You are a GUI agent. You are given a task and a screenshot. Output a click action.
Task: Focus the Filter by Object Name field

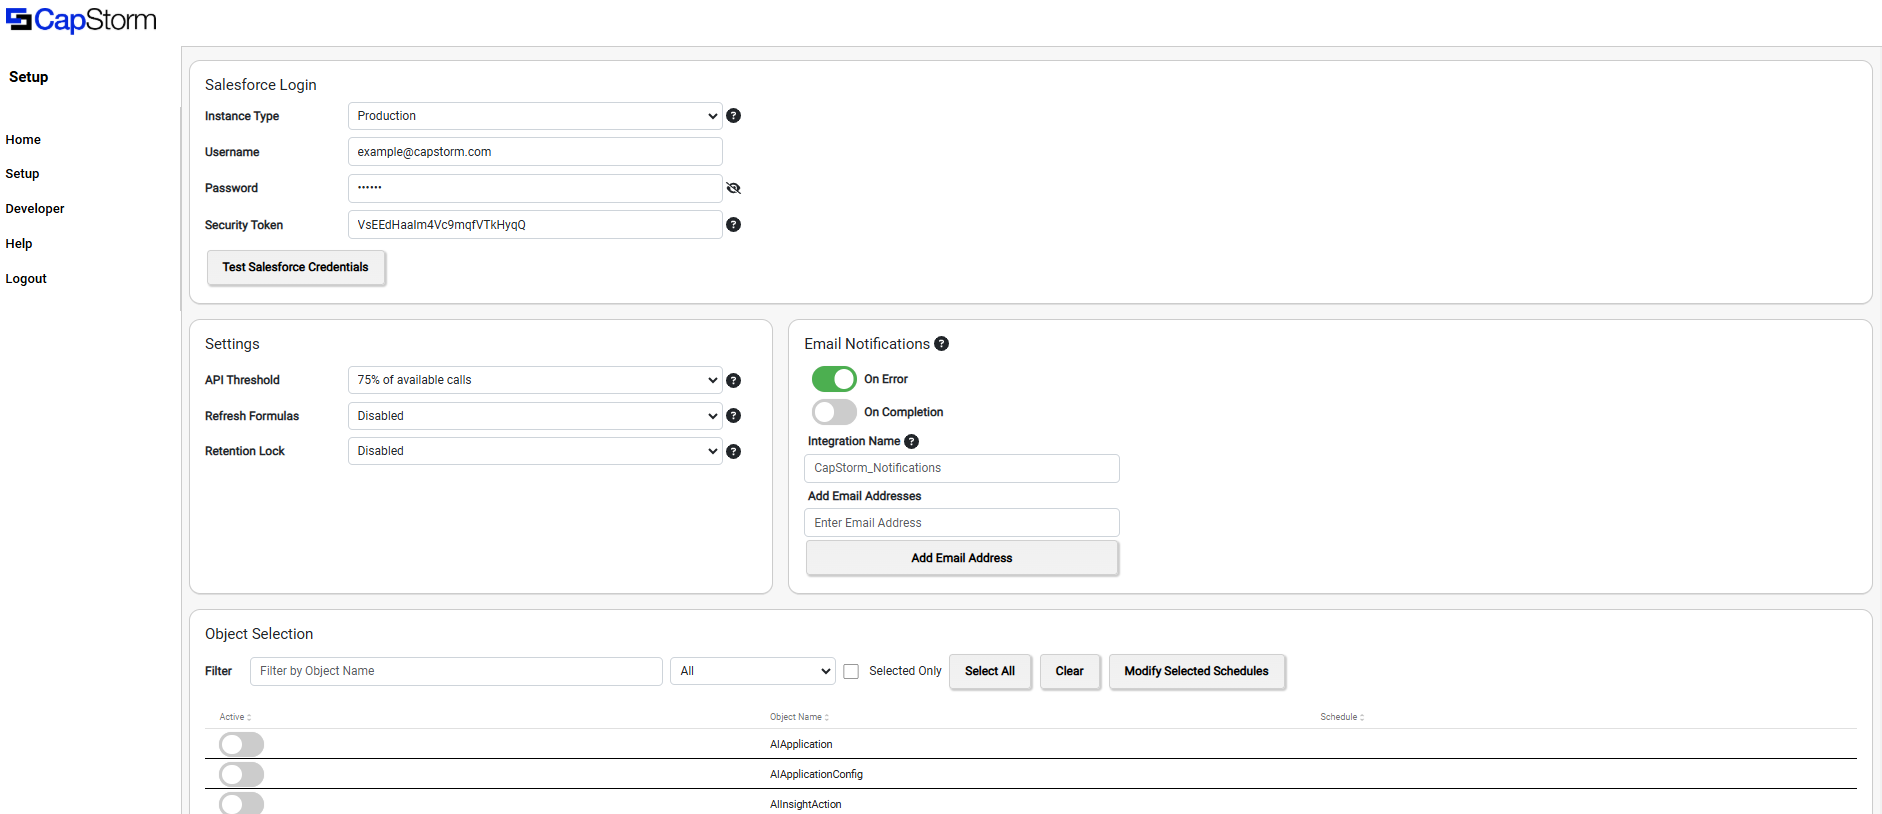[x=456, y=671]
